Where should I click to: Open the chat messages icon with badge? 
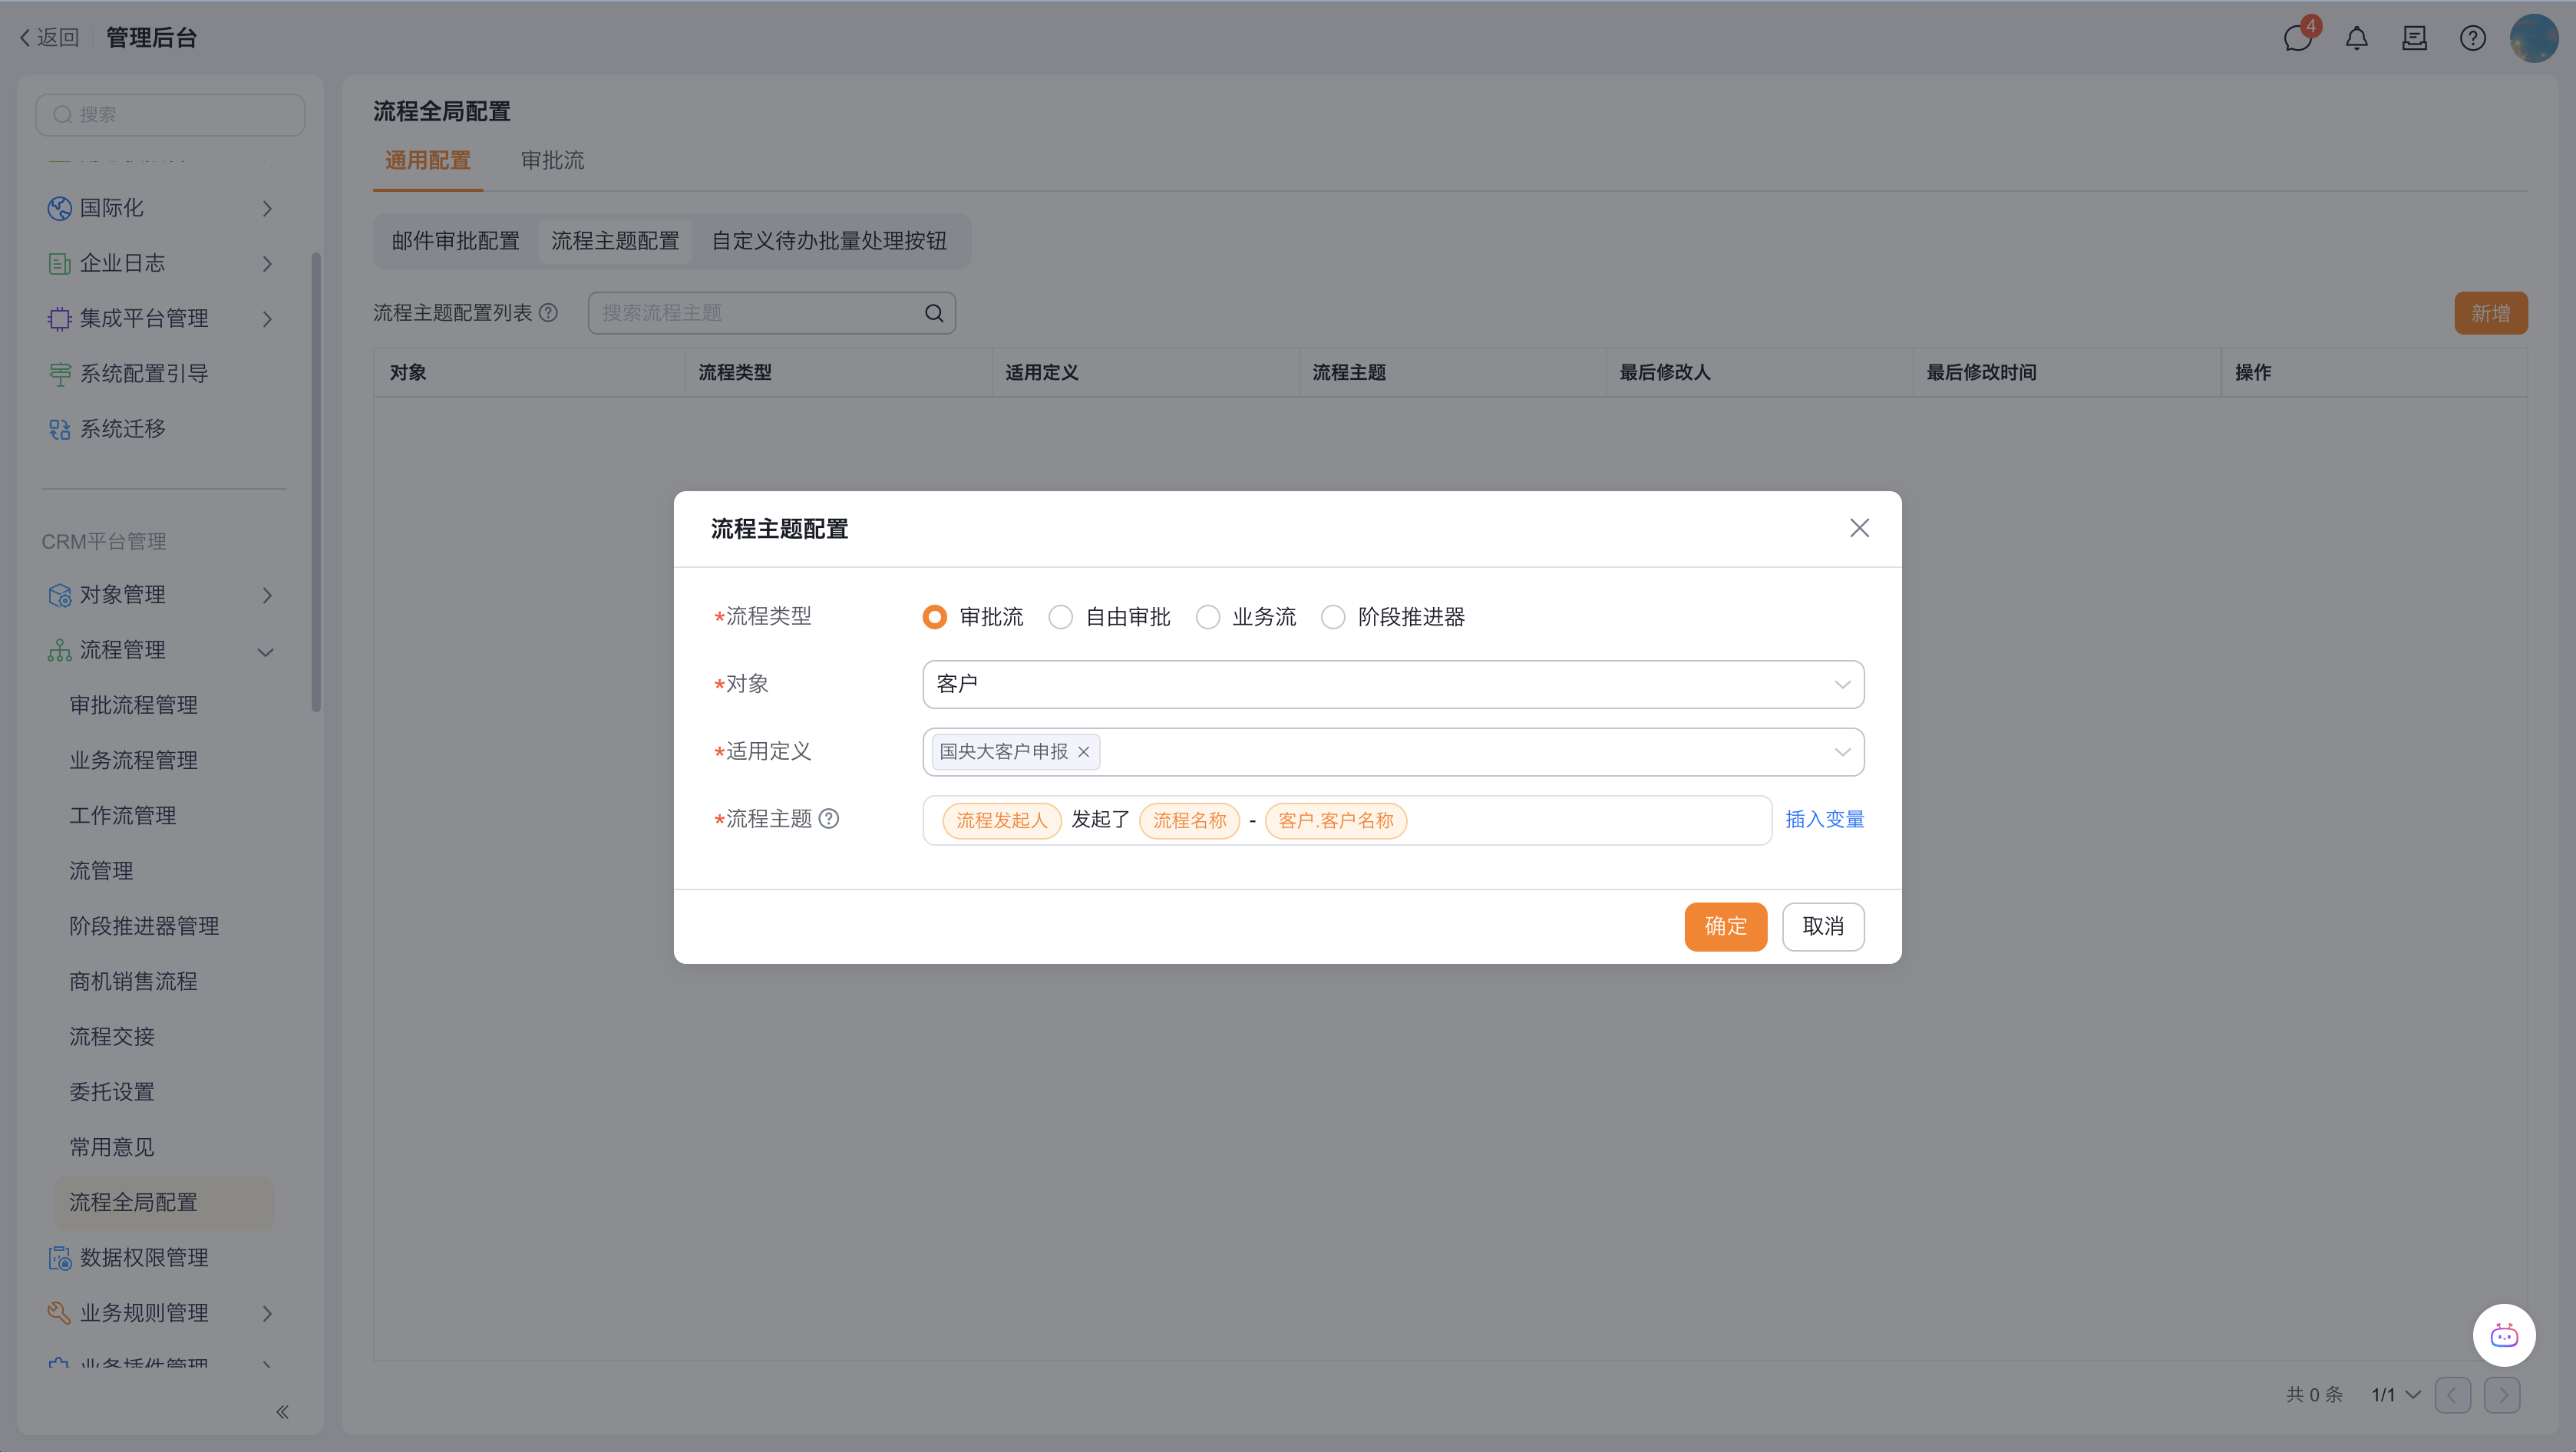[x=2297, y=38]
